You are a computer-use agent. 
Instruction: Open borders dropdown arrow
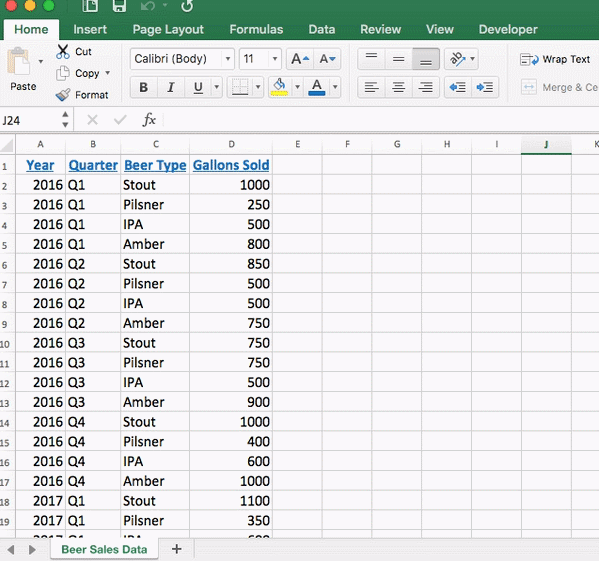(258, 87)
